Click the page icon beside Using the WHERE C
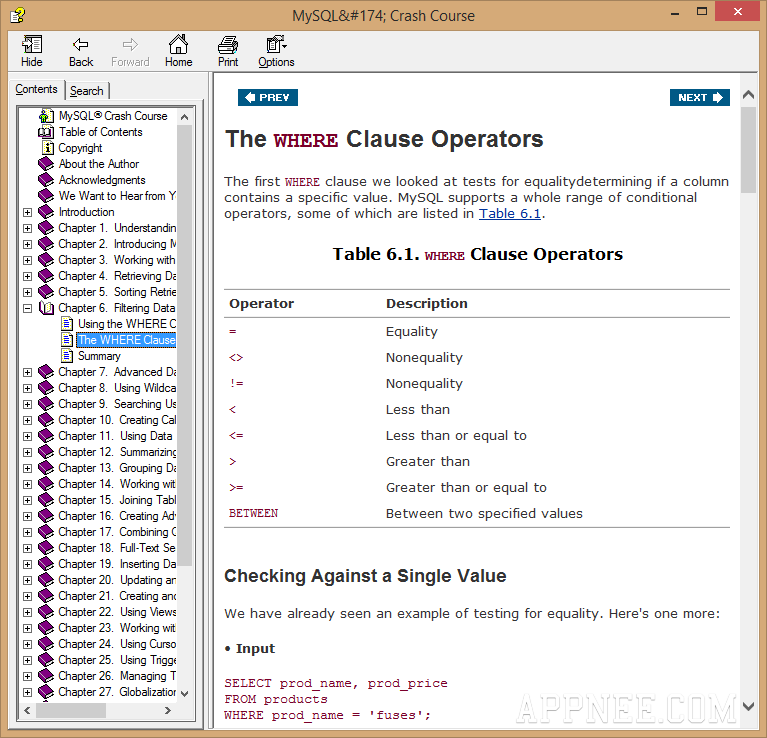The image size is (767, 738). [68, 324]
